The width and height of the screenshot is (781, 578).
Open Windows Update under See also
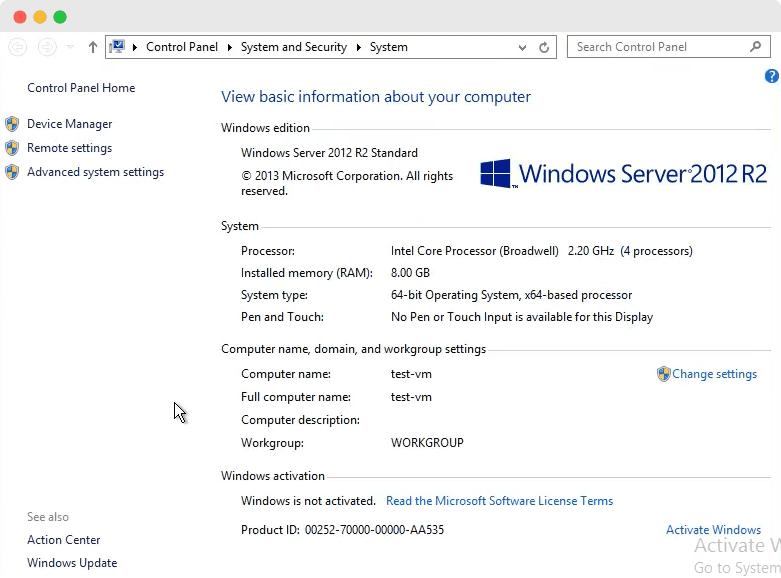click(72, 563)
